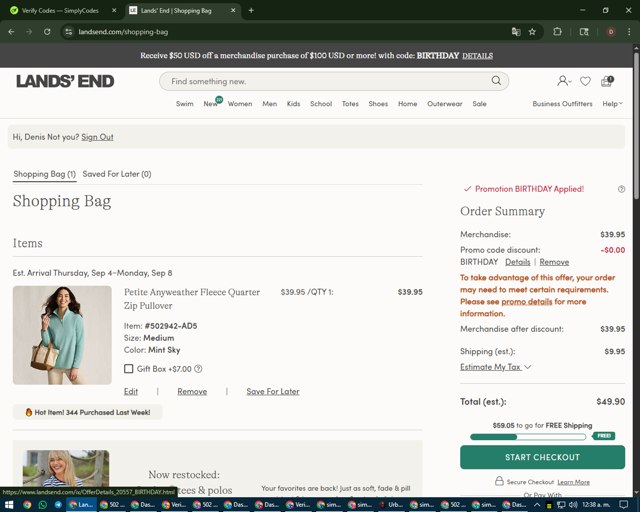Show hidden system tray icons

537,505
